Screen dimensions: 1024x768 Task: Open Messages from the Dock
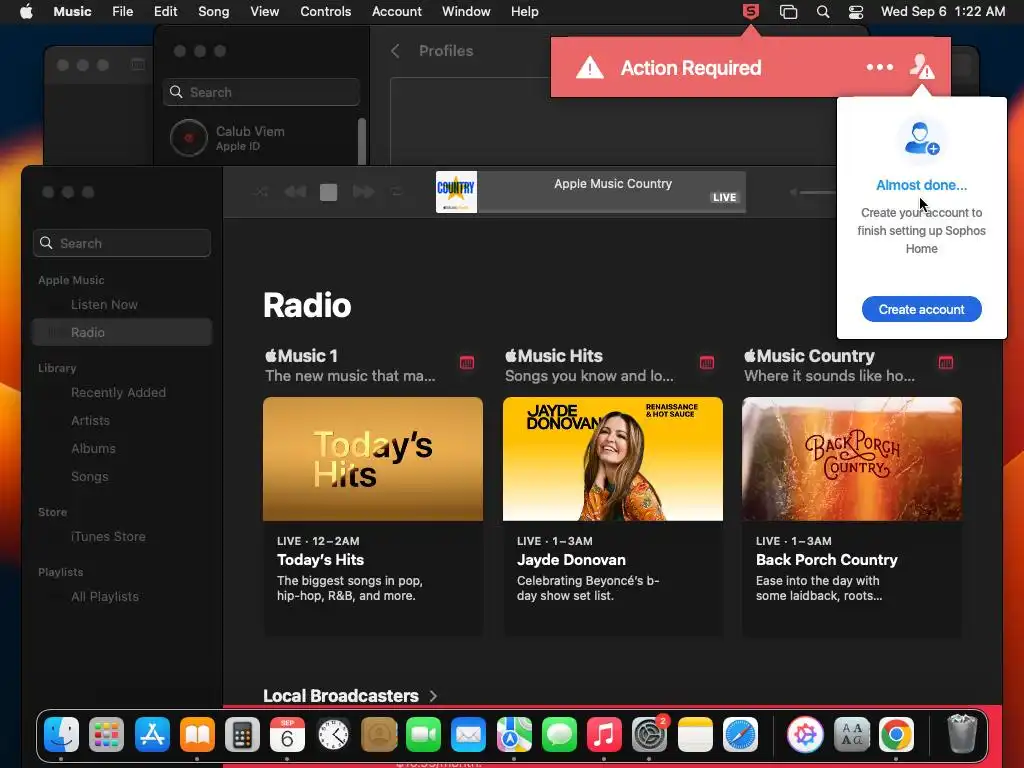point(559,735)
